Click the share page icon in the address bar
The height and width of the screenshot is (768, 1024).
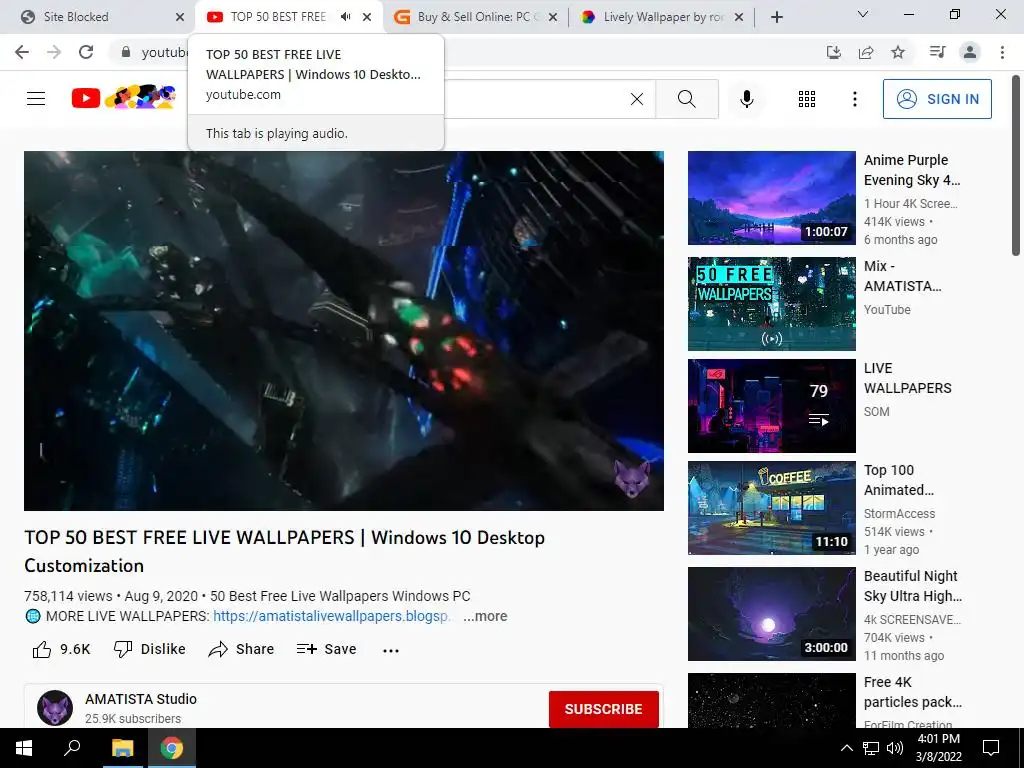click(x=866, y=52)
